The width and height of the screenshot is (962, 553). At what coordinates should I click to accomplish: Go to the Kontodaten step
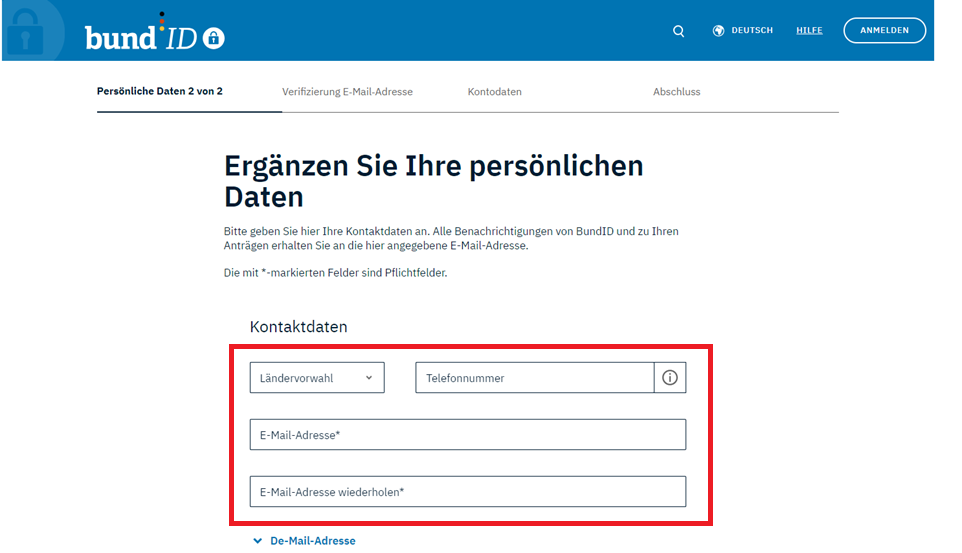click(x=494, y=91)
